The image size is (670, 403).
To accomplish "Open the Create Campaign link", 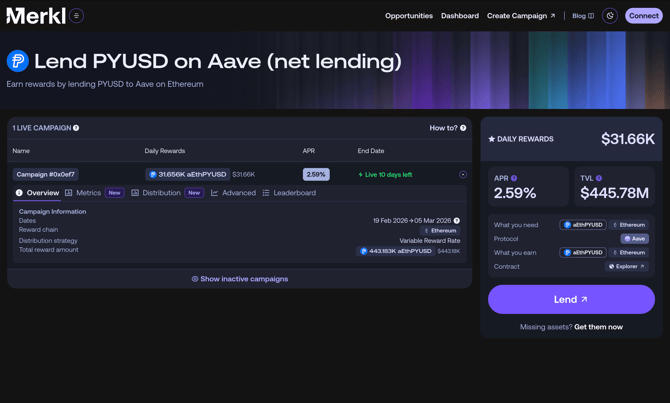I will 521,16.
